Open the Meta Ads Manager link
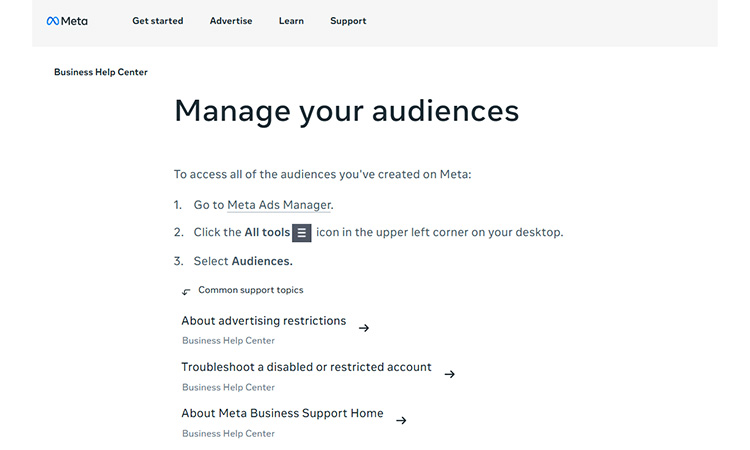Viewport: 750px width, 450px height. click(x=279, y=205)
